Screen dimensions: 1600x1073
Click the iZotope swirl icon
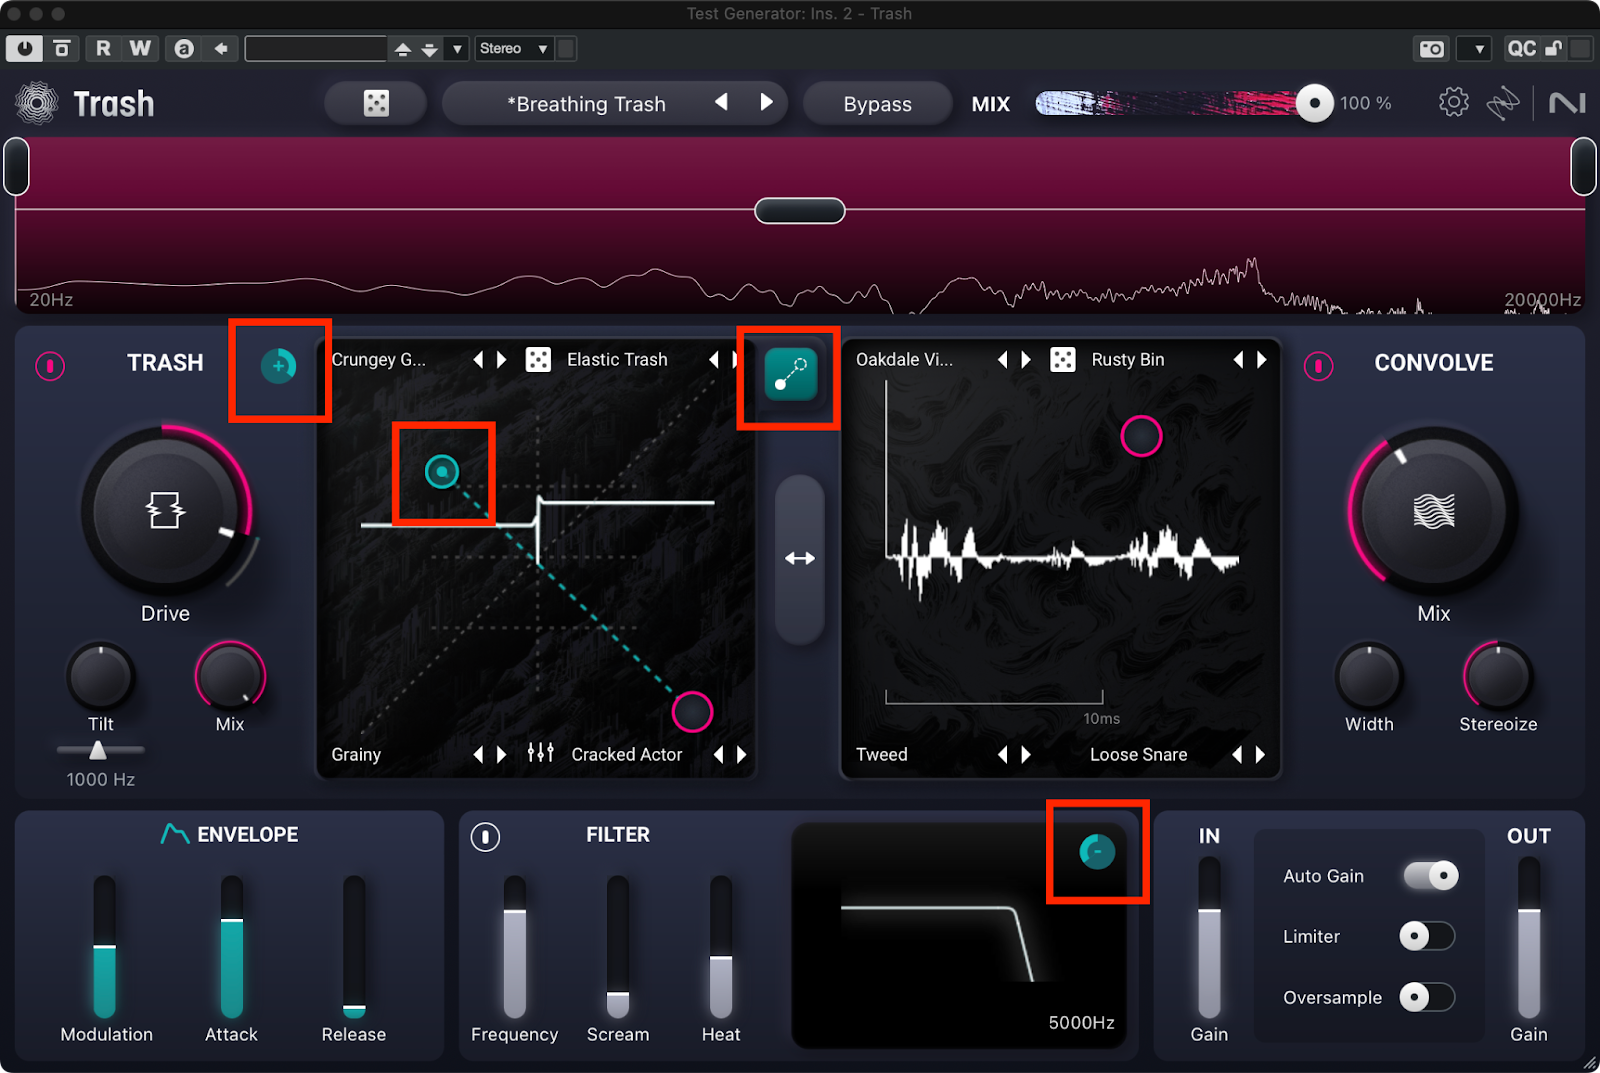click(1502, 103)
